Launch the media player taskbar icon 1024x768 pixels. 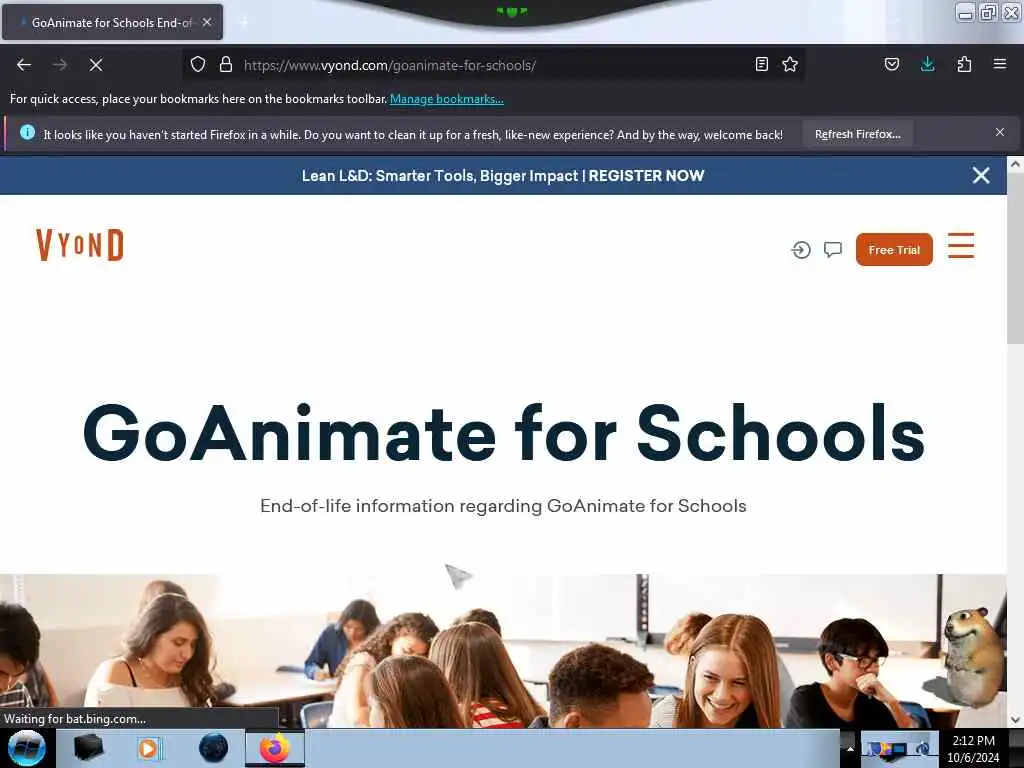[149, 748]
